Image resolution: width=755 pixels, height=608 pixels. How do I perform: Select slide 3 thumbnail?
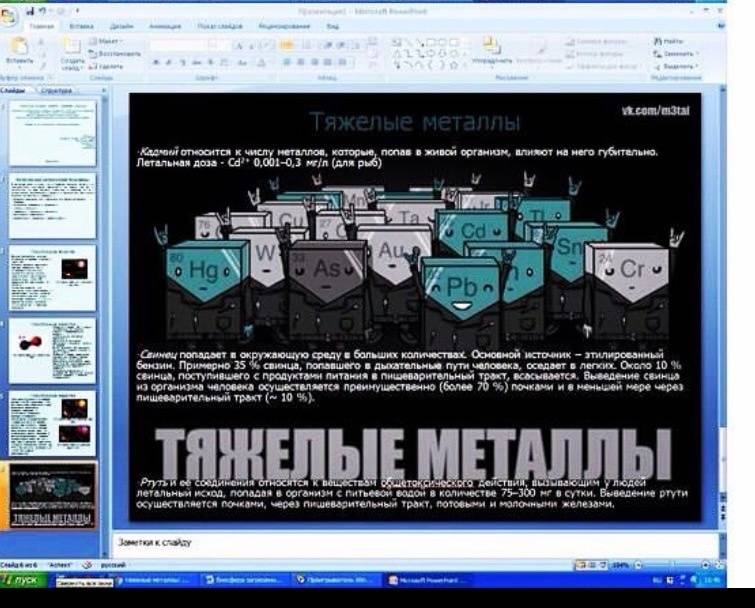(52, 278)
